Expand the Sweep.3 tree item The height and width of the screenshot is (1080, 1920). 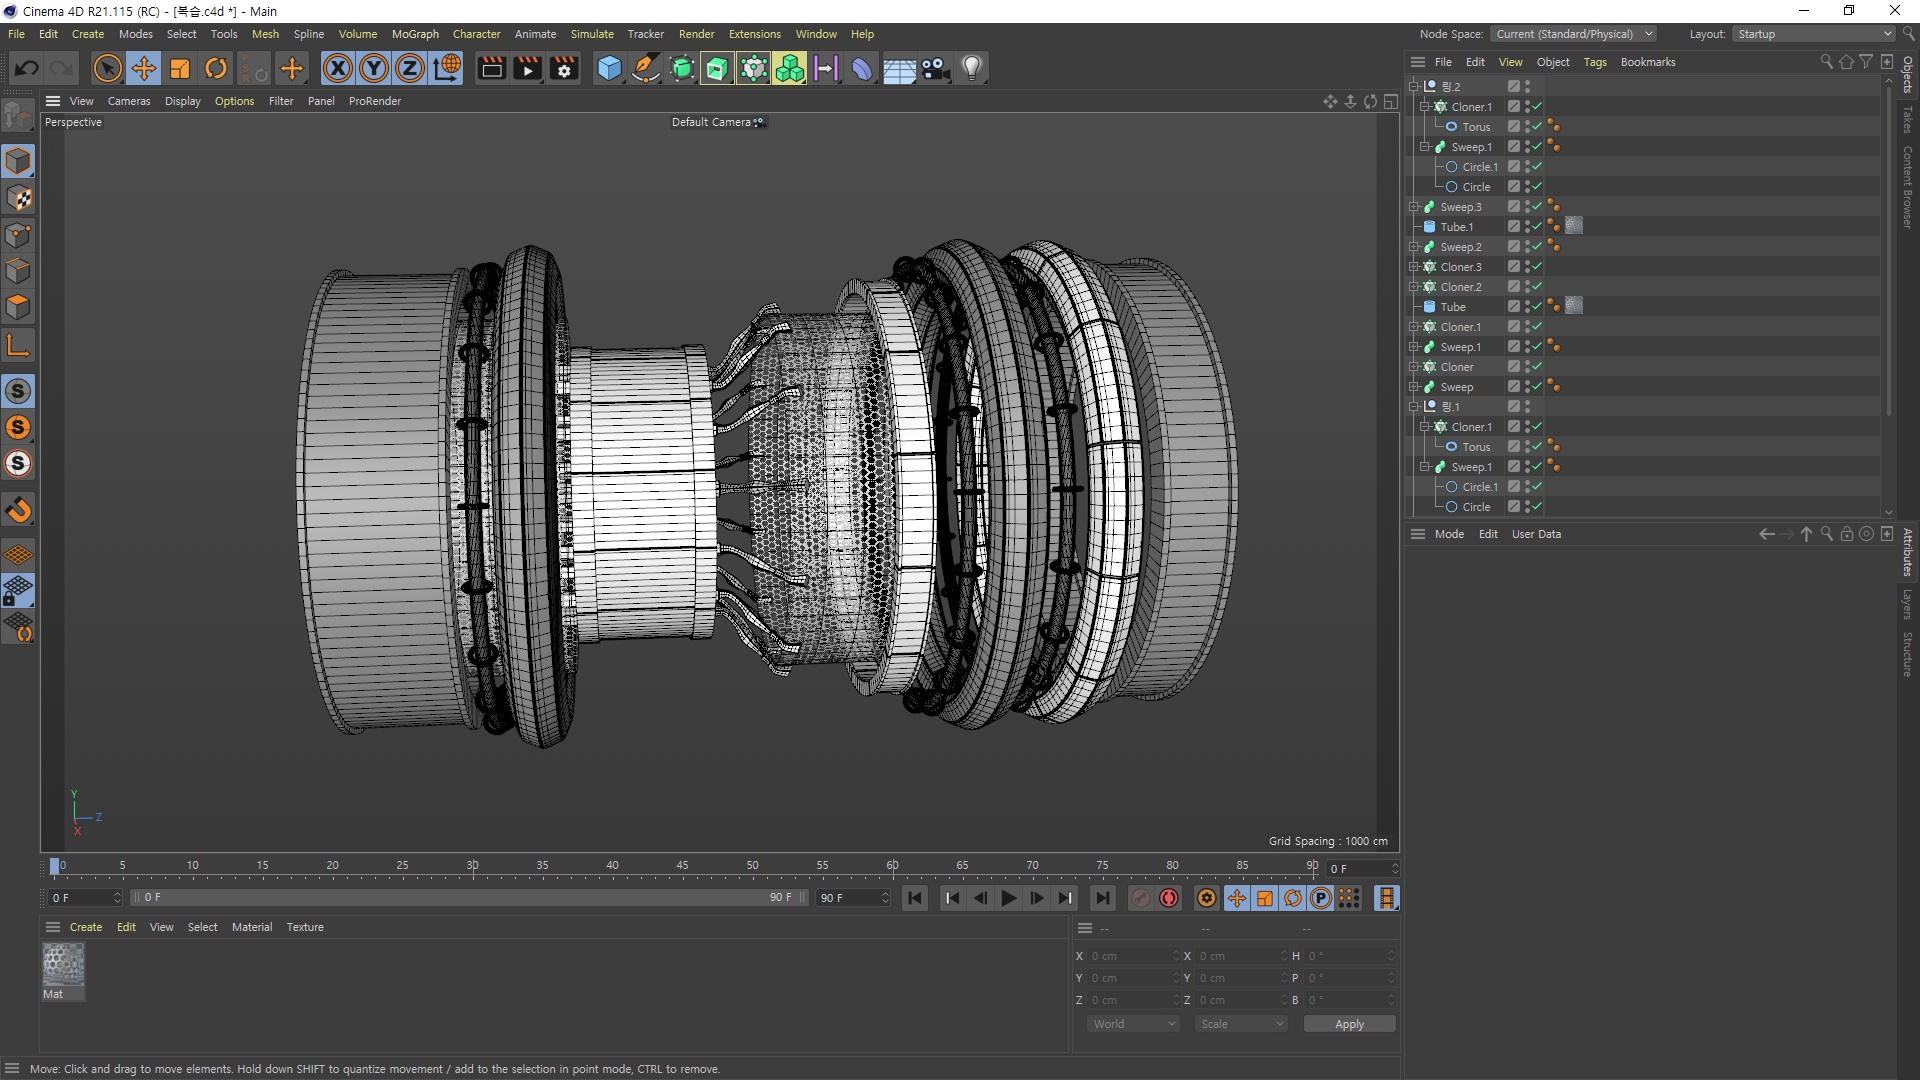[1414, 207]
